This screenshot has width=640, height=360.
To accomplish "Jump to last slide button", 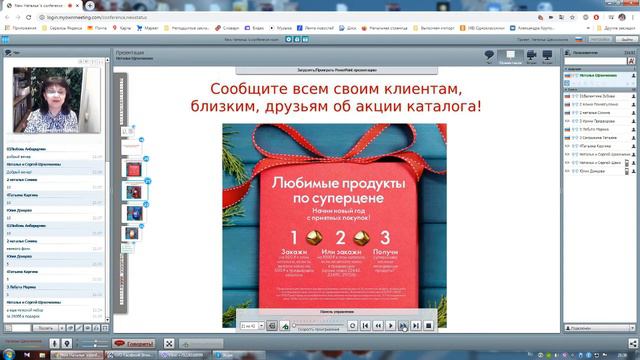I will [416, 325].
